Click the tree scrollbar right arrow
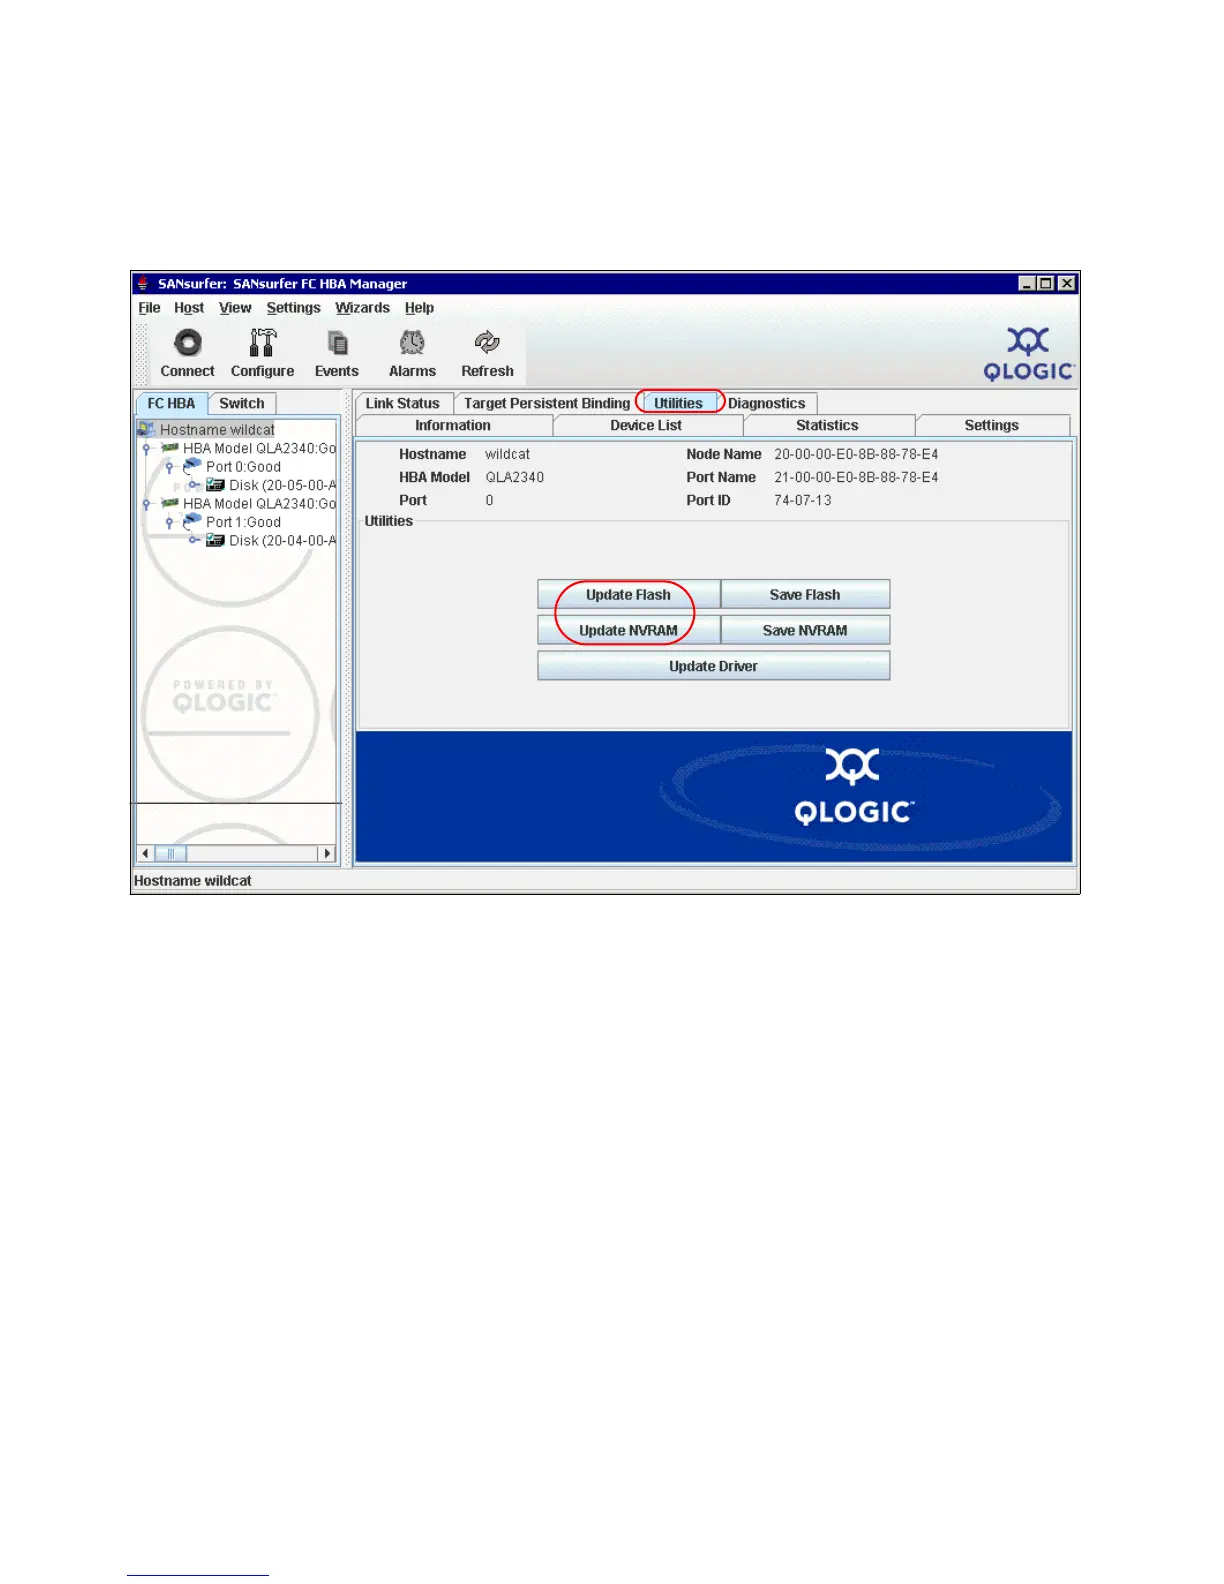The width and height of the screenshot is (1224, 1584). [x=327, y=853]
